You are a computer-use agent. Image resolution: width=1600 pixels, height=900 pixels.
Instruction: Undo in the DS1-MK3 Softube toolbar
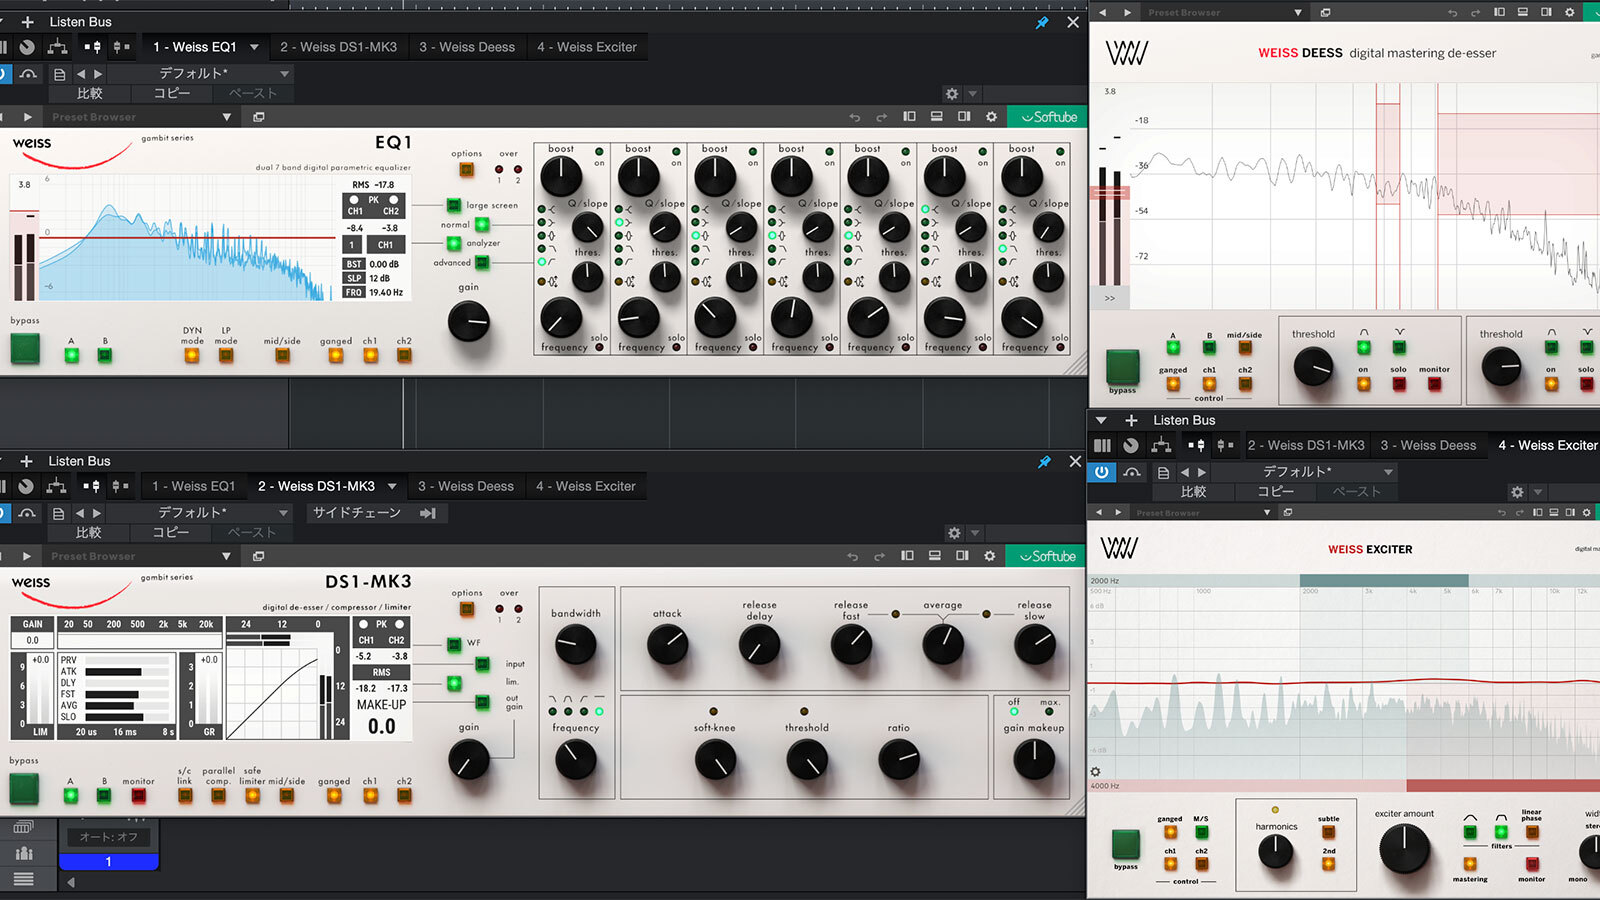[x=852, y=556]
